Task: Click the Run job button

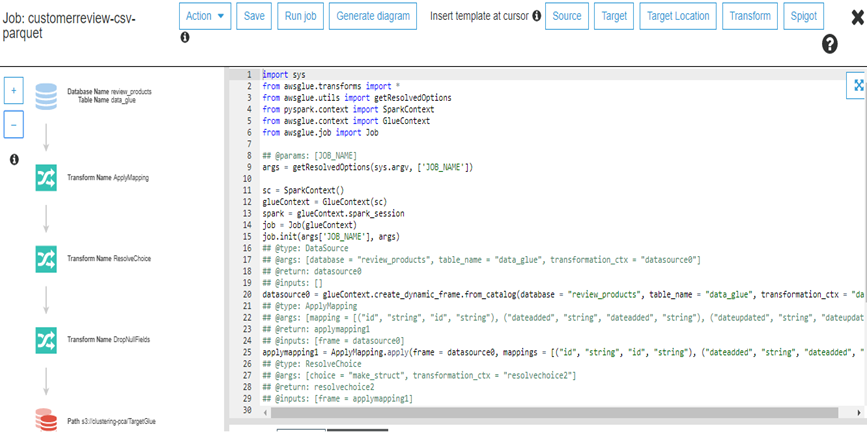Action: coord(300,16)
